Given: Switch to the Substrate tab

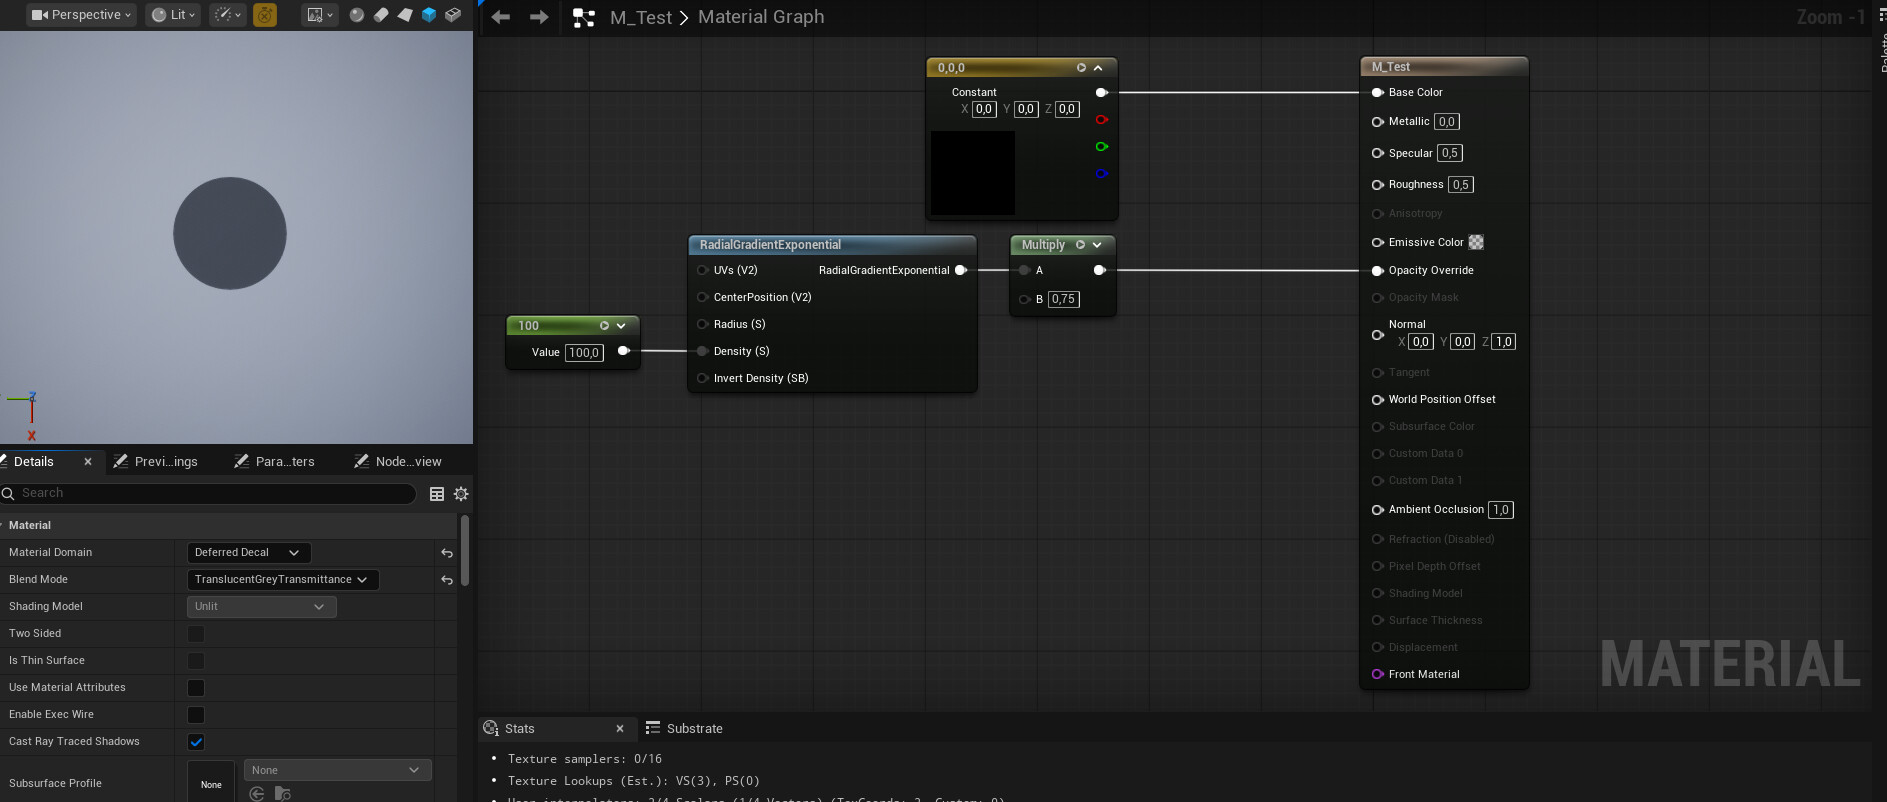Looking at the screenshot, I should 694,729.
